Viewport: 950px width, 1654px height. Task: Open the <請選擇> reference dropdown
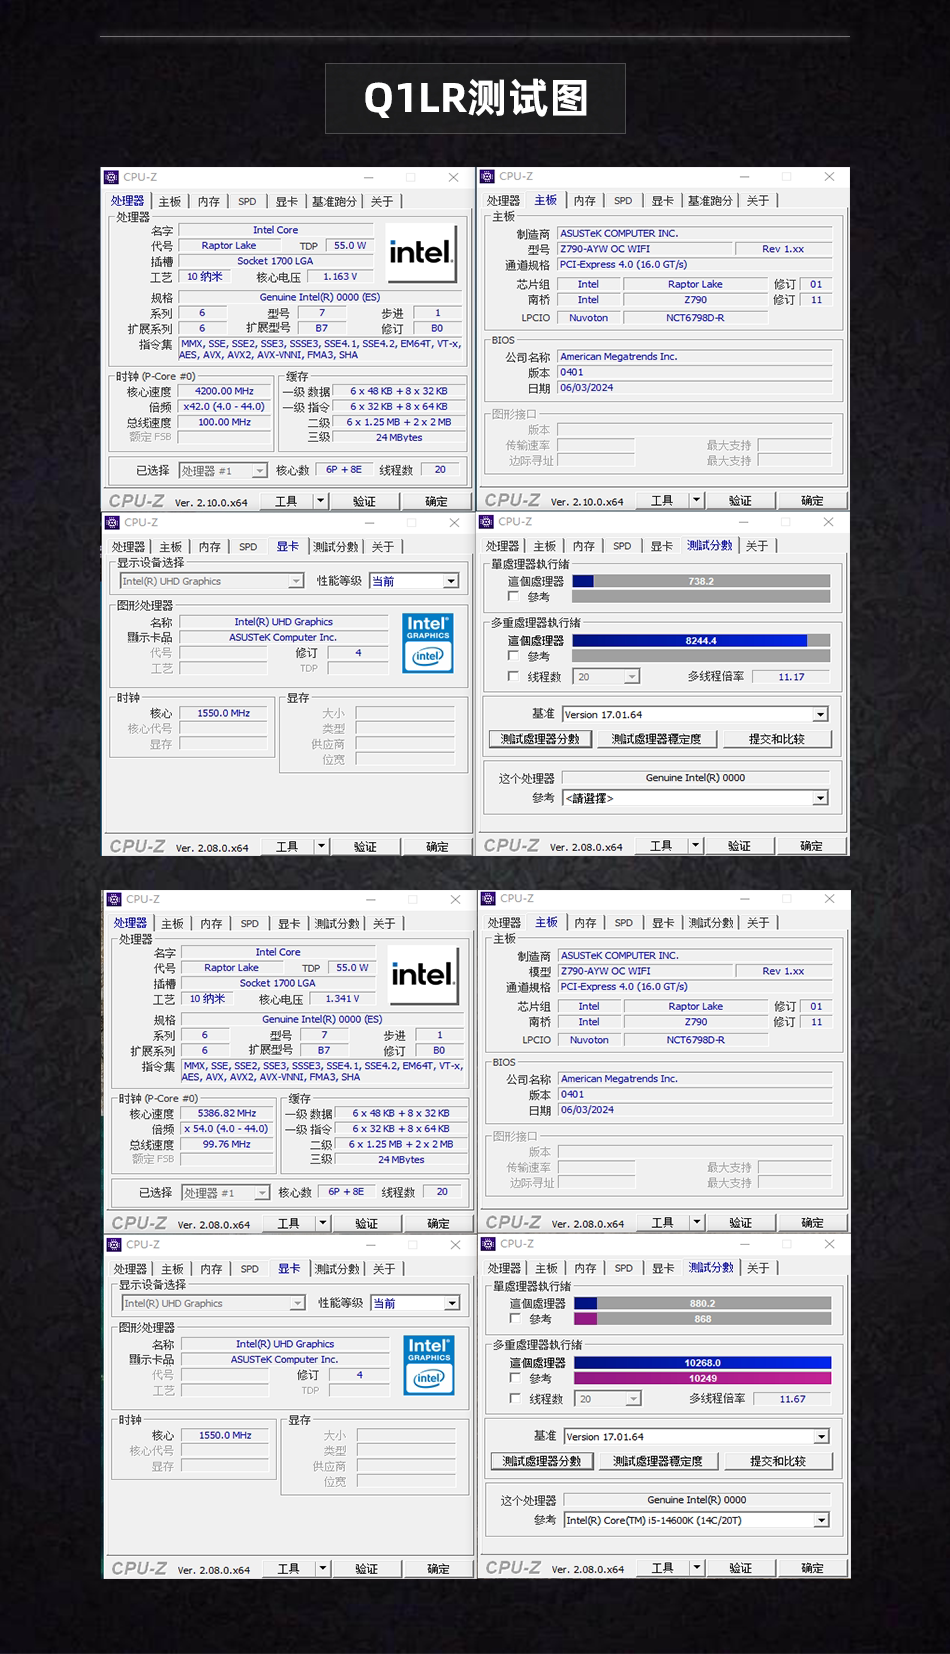click(x=695, y=798)
